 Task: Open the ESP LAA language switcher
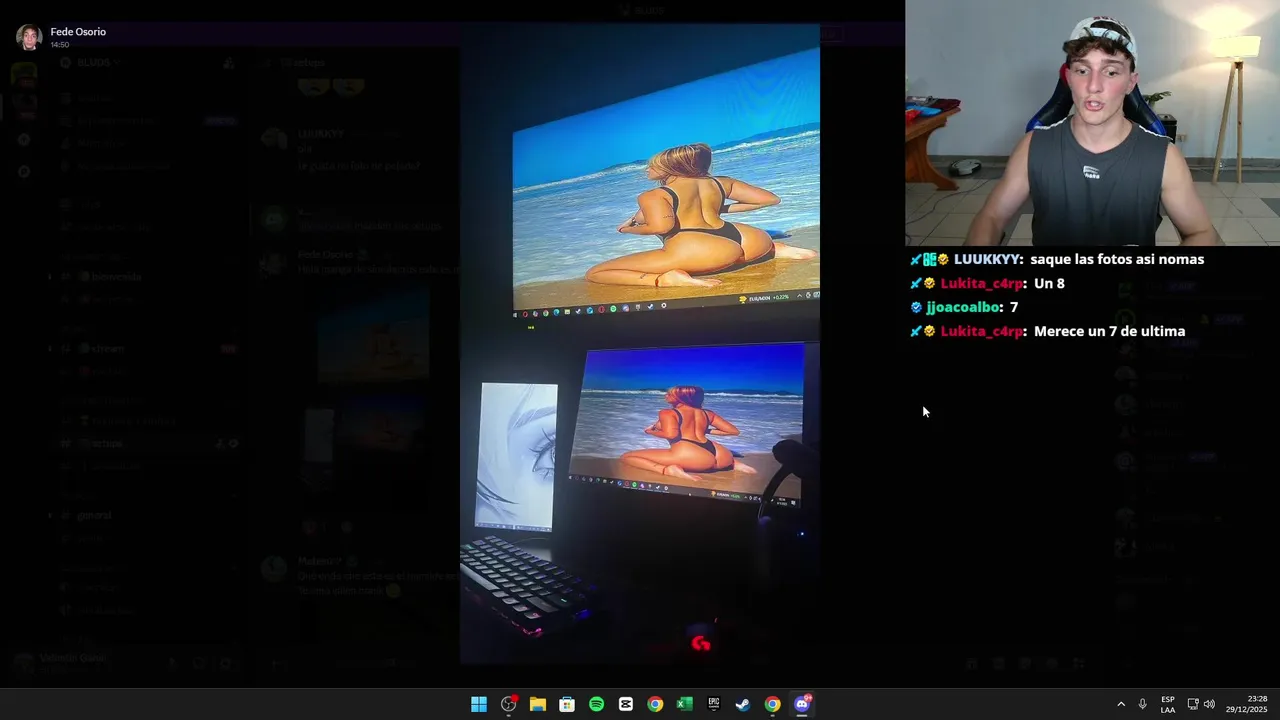[x=1168, y=704]
